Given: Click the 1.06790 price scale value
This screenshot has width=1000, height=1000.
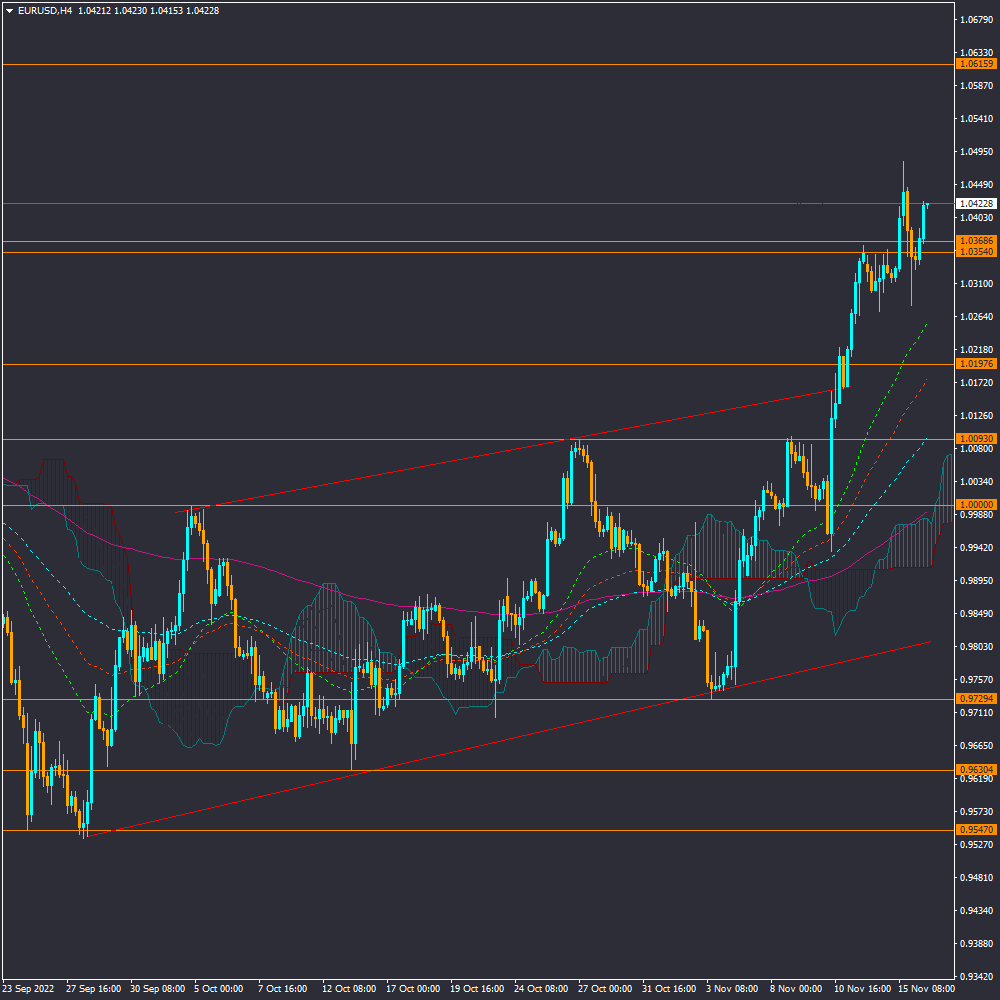Looking at the screenshot, I should point(976,20).
